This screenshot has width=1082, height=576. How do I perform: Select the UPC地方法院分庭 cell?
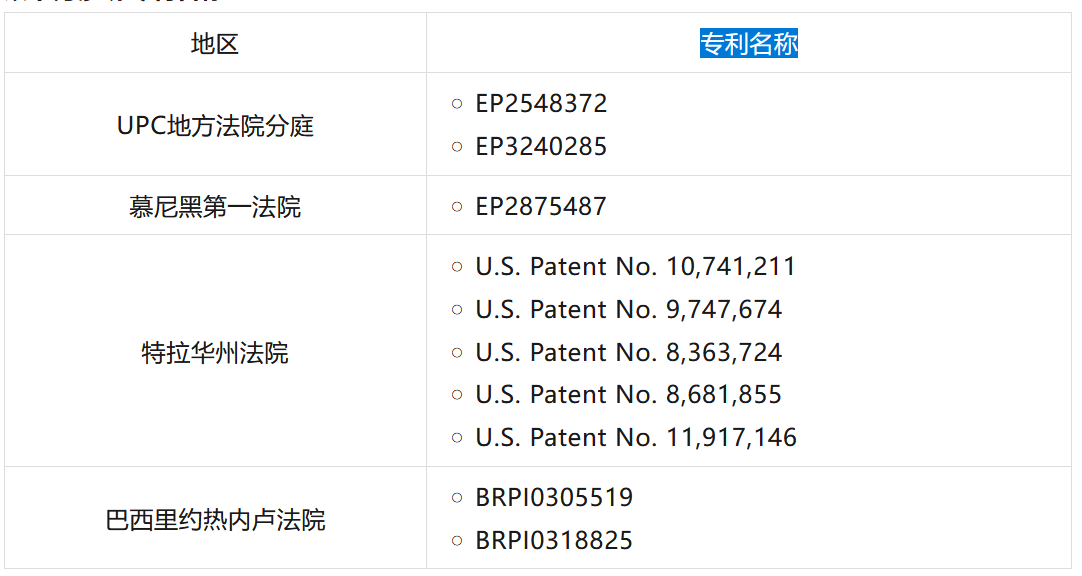tap(215, 126)
